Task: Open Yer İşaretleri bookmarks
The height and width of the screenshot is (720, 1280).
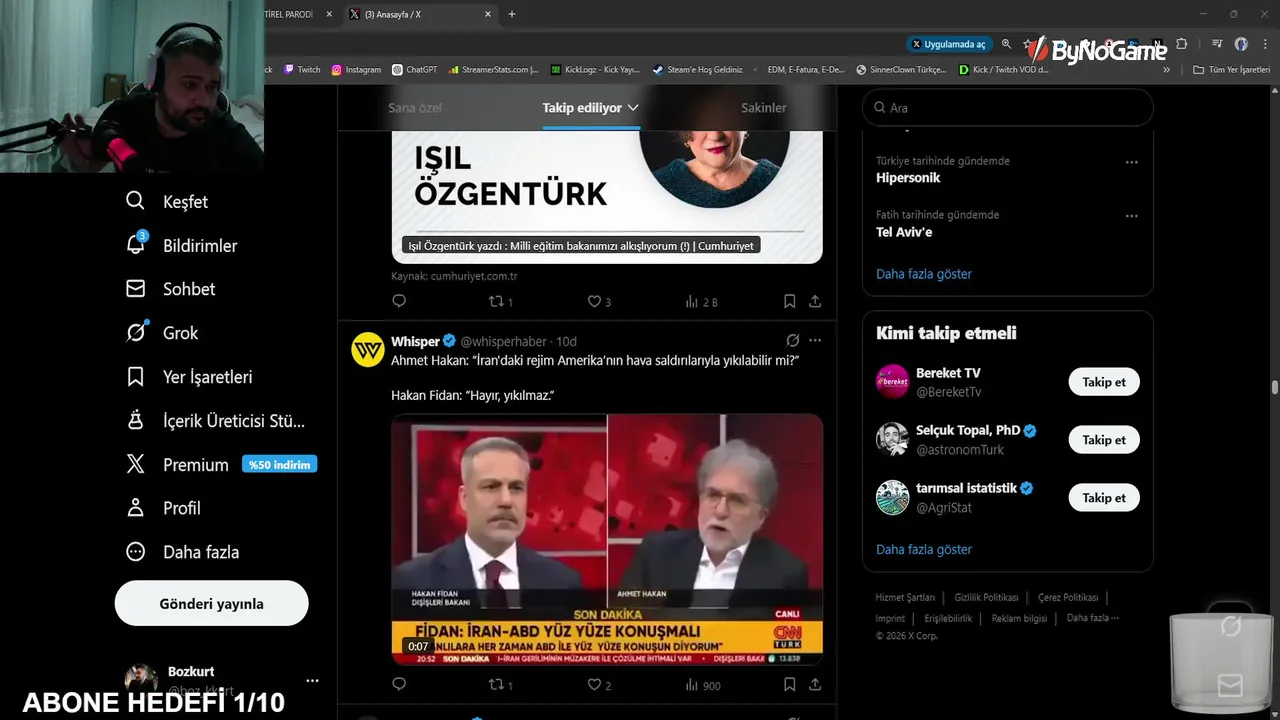Action: (x=188, y=376)
